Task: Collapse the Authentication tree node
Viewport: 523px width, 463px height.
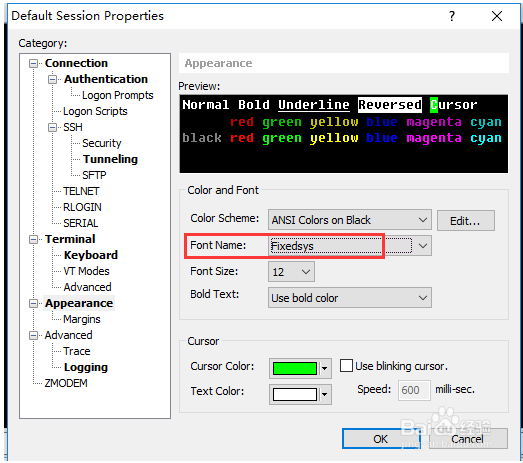Action: point(52,79)
